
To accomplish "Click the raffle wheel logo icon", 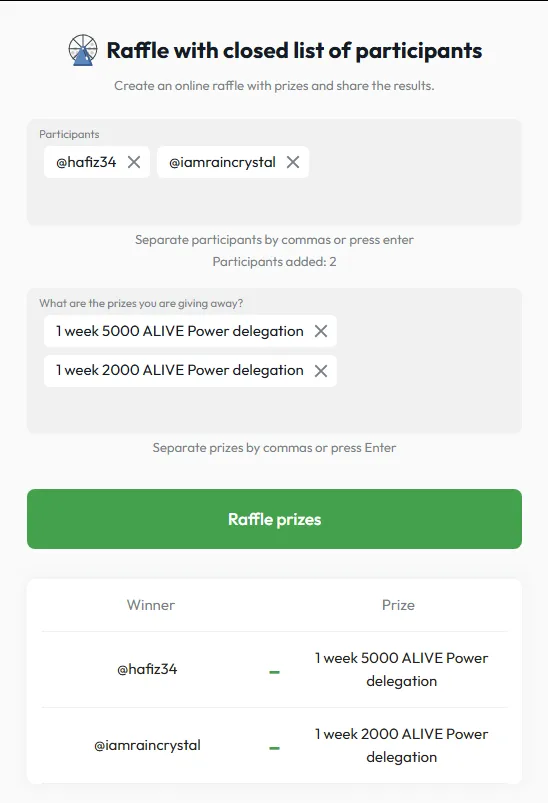I will coord(82,50).
